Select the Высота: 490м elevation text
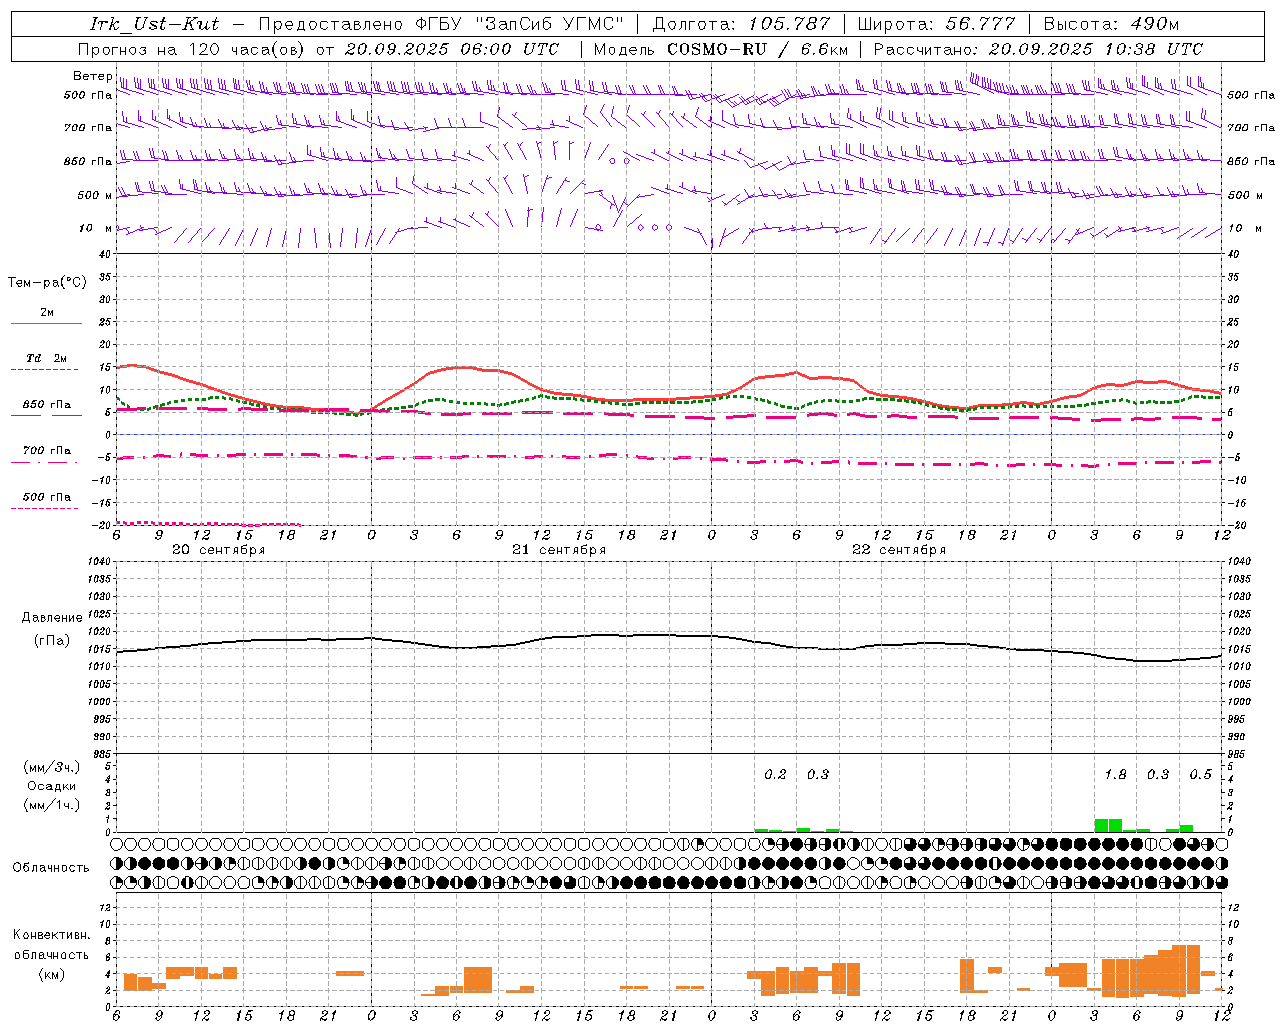This screenshot has width=1280, height=1024. pyautogui.click(x=1111, y=24)
